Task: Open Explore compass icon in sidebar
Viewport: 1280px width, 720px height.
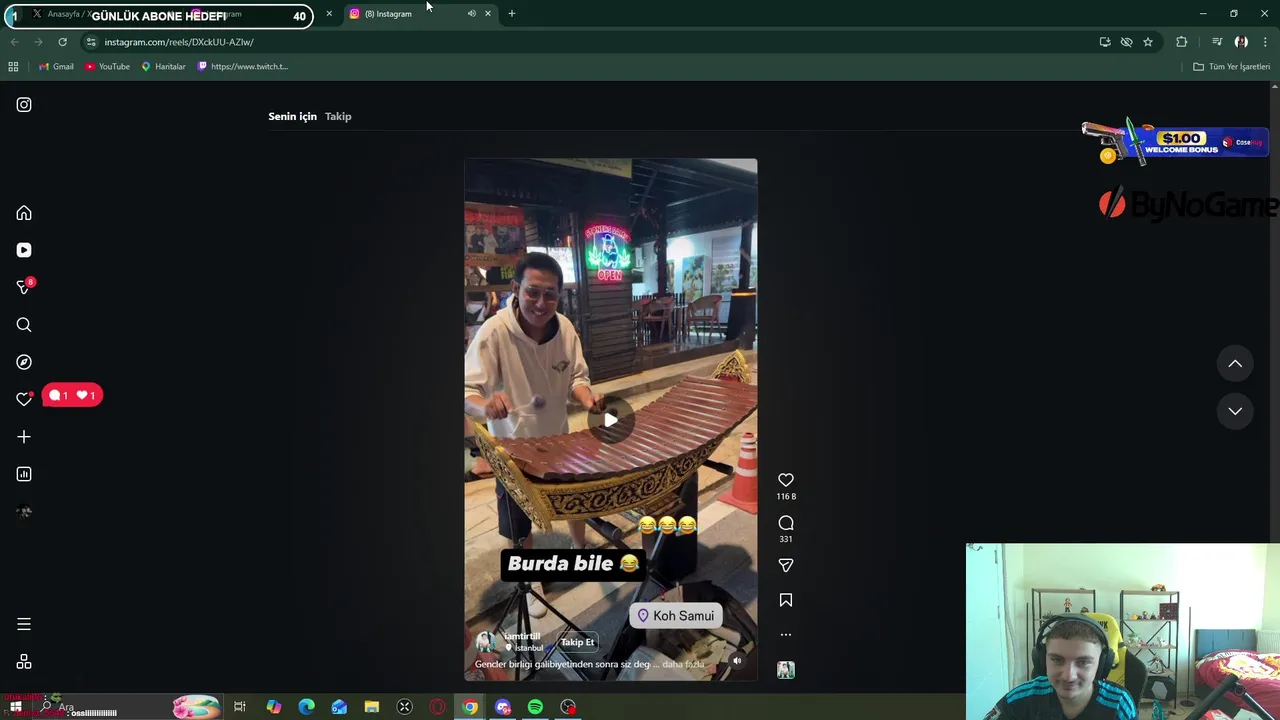Action: tap(24, 362)
